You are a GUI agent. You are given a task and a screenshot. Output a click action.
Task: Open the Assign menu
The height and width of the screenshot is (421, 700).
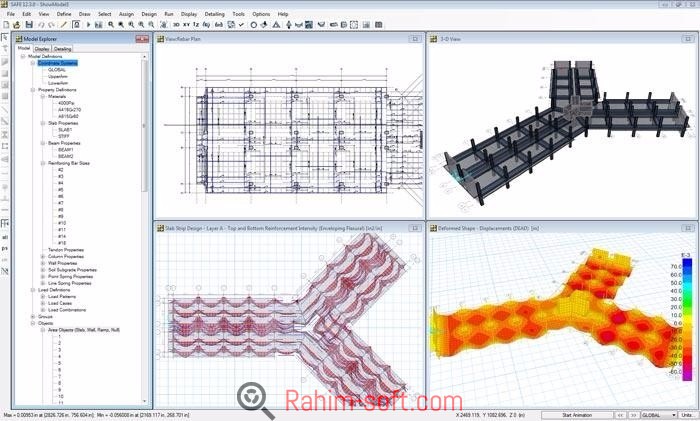126,14
